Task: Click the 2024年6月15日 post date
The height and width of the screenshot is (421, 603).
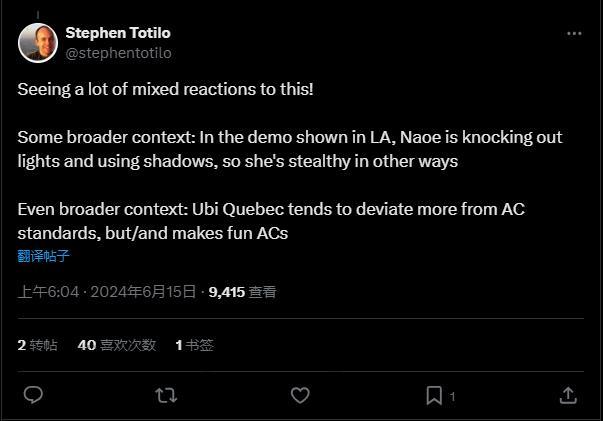Action: coord(147,292)
